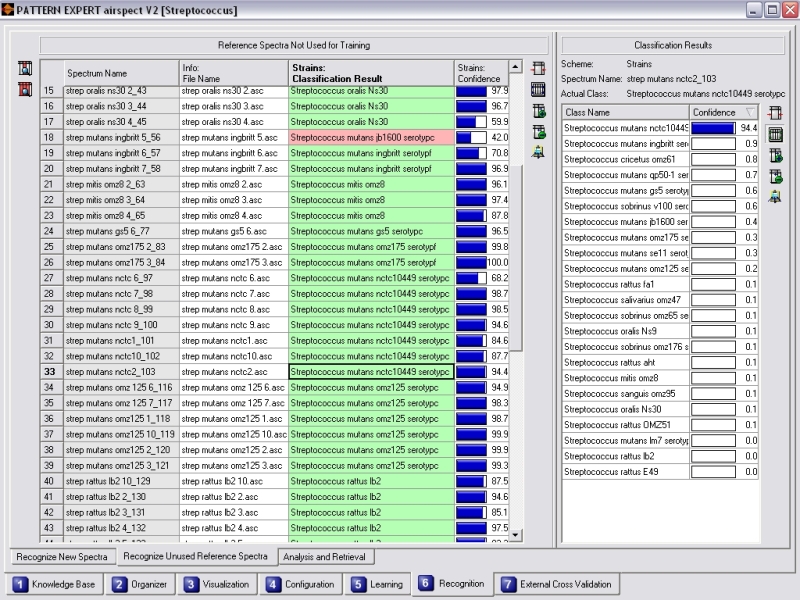Viewport: 800px width, 600px height.
Task: Go to step 1 Knowledge Base
Action: tap(57, 584)
